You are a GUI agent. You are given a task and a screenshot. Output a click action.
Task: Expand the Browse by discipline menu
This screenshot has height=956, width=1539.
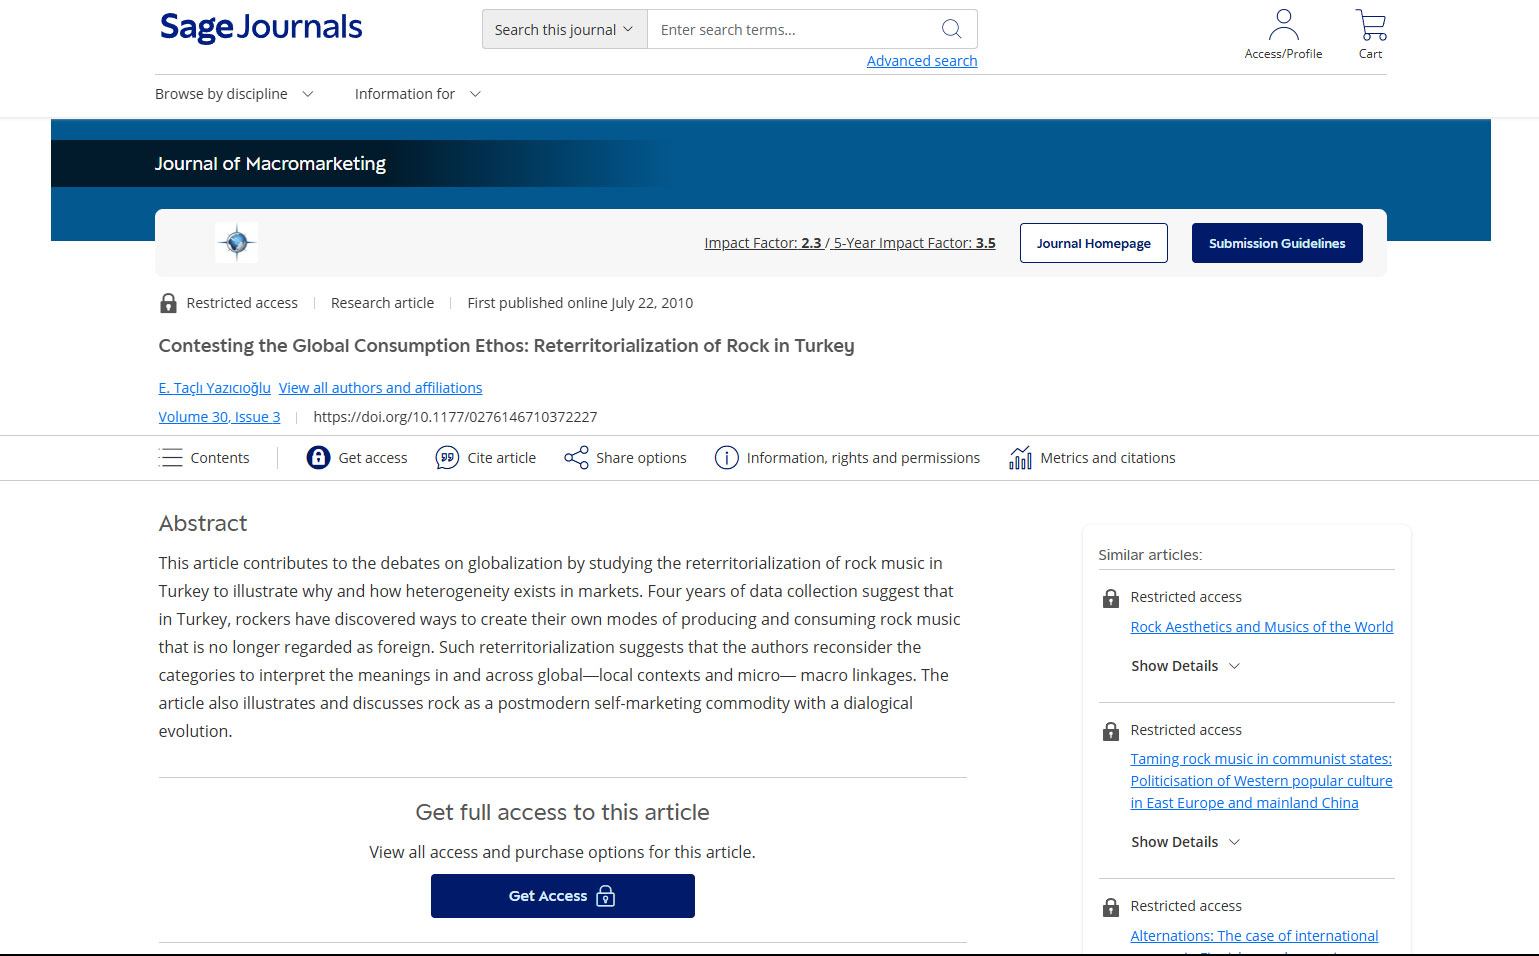[234, 94]
